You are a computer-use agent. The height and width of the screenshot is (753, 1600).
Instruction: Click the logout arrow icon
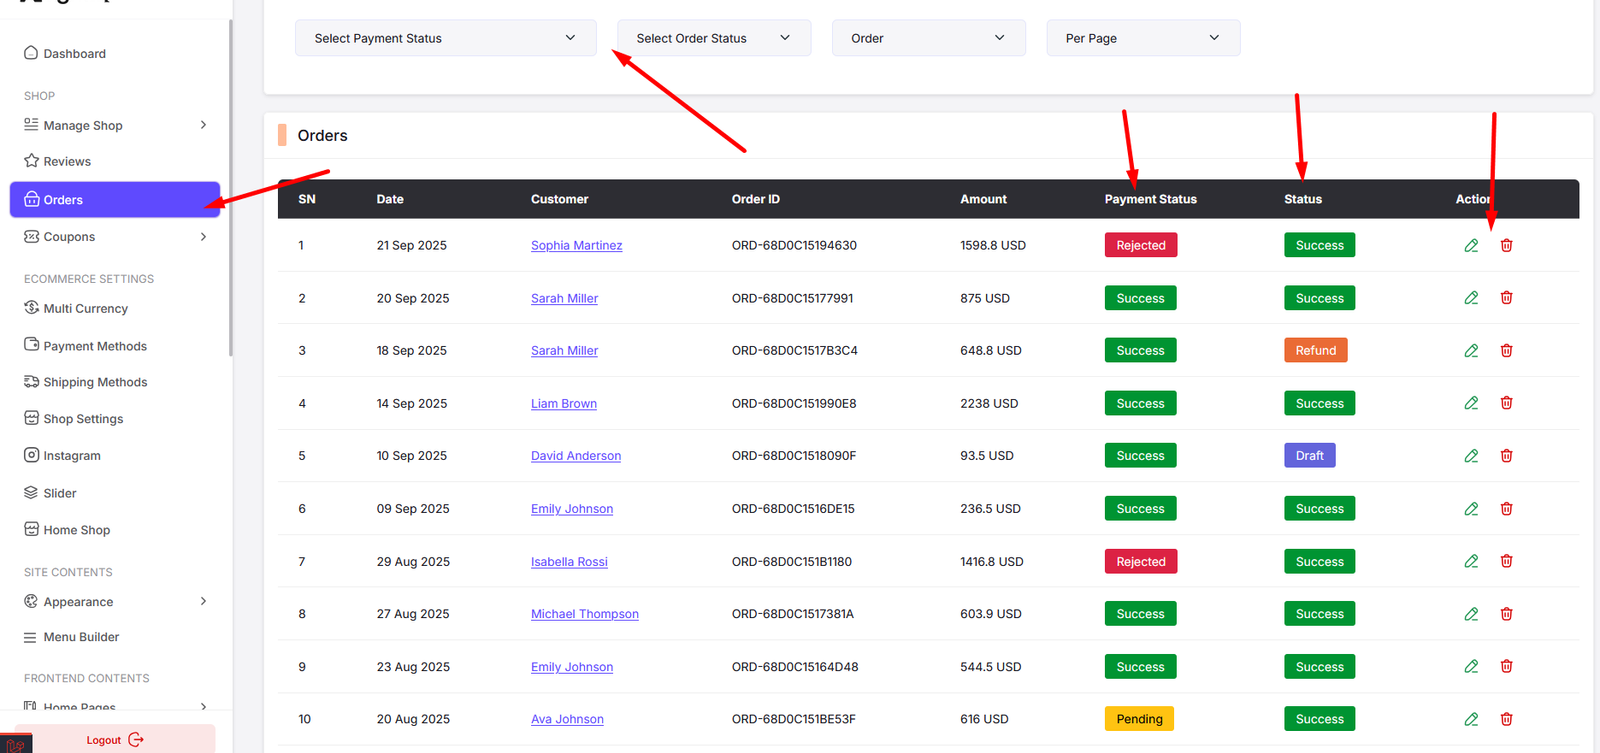pyautogui.click(x=136, y=740)
